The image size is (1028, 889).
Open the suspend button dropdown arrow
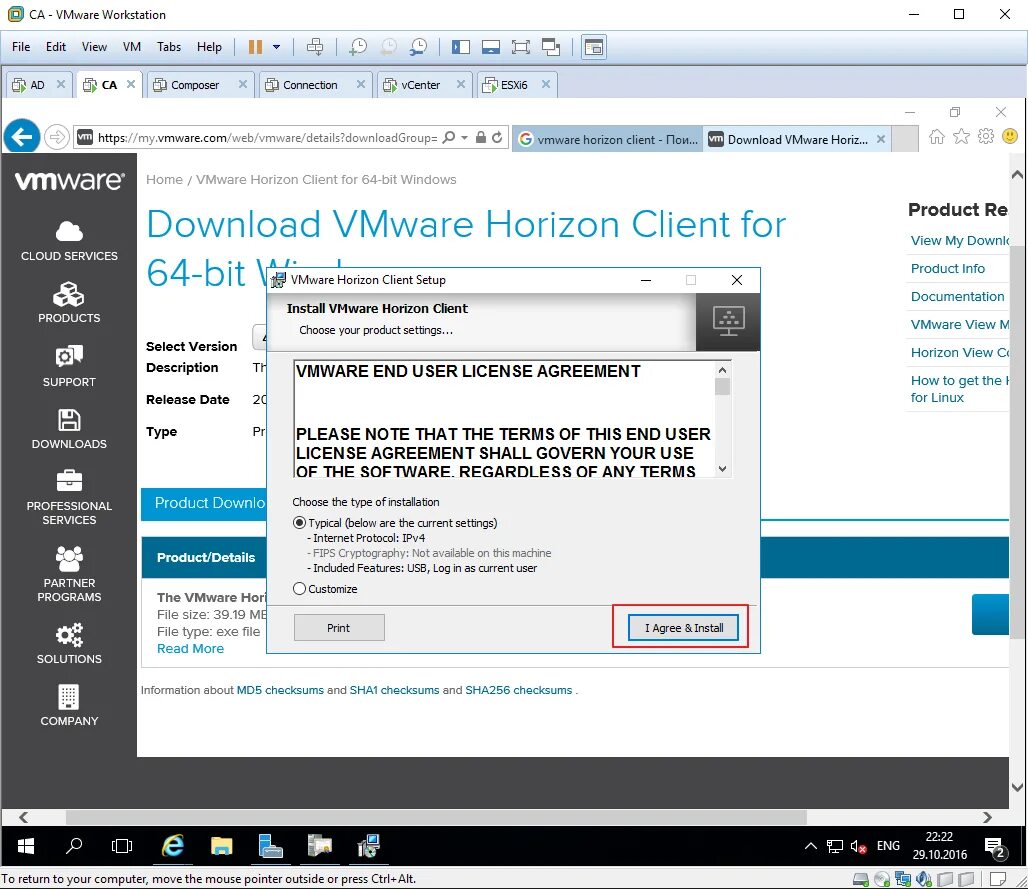coord(275,46)
